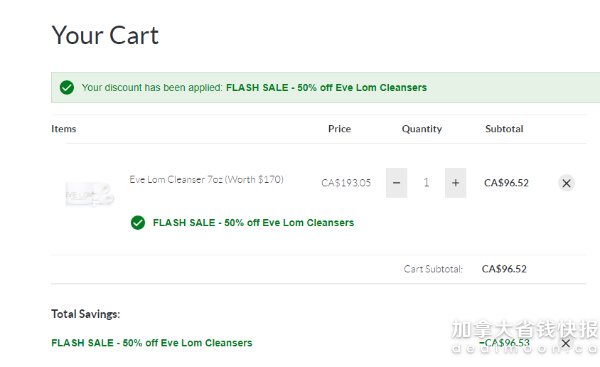
Task: Remove the FLASH SALE discount from Total Savings
Action: click(x=566, y=343)
